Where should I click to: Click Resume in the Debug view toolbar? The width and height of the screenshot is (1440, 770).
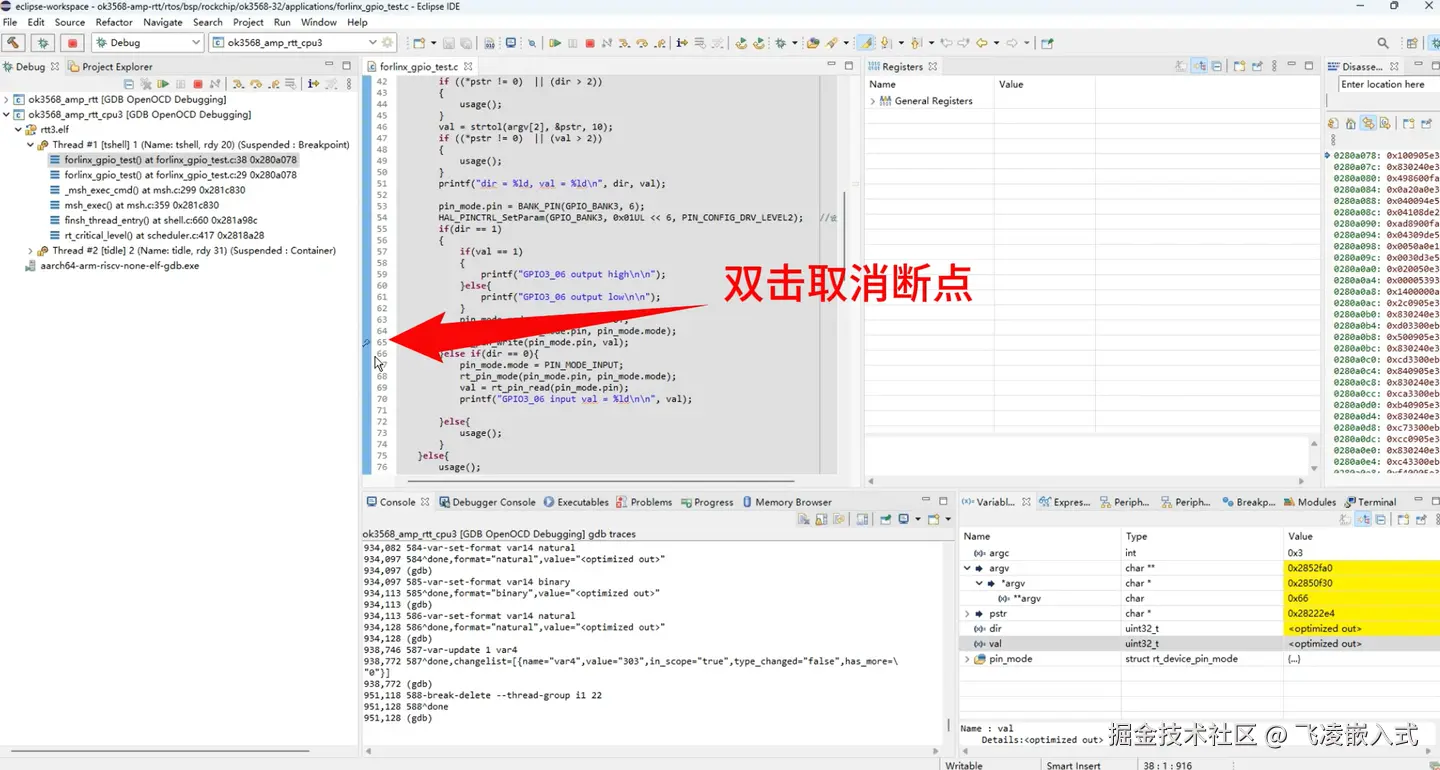click(x=163, y=84)
